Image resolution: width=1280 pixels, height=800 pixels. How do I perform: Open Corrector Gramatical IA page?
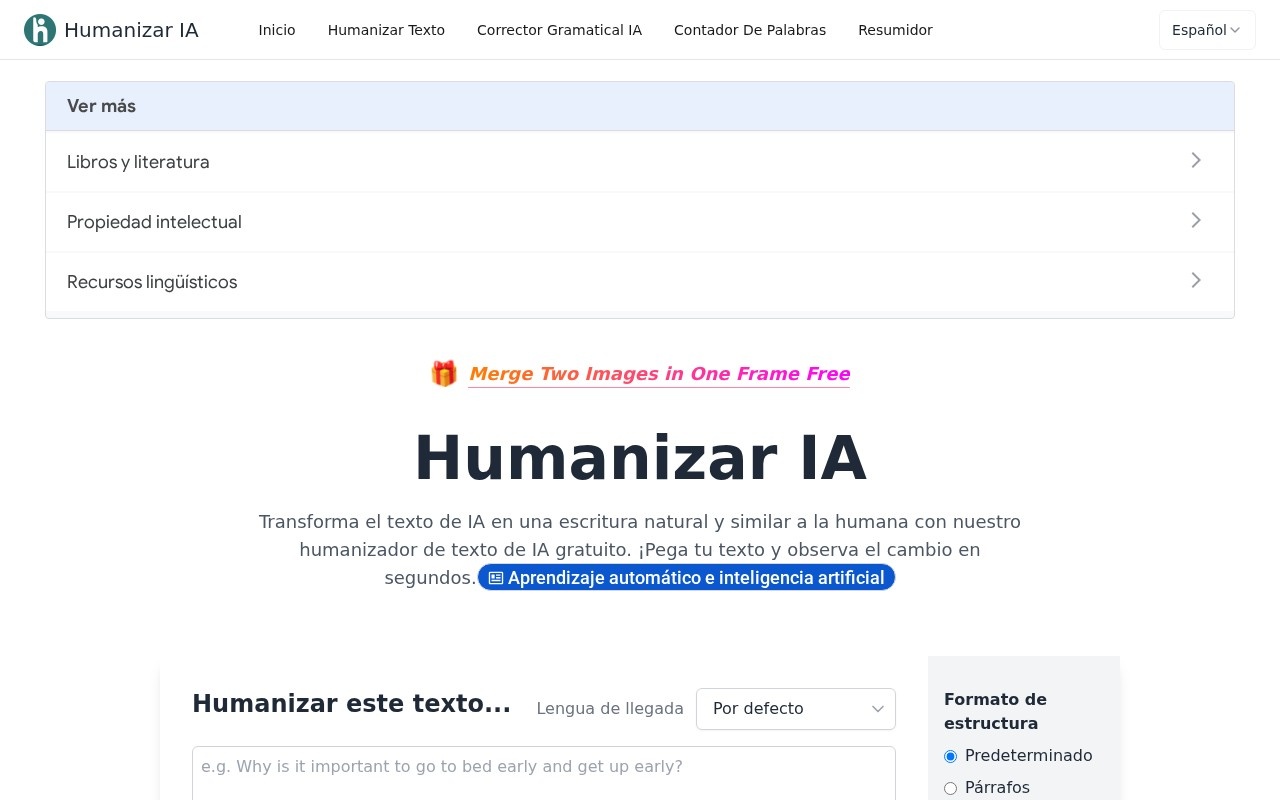click(559, 30)
